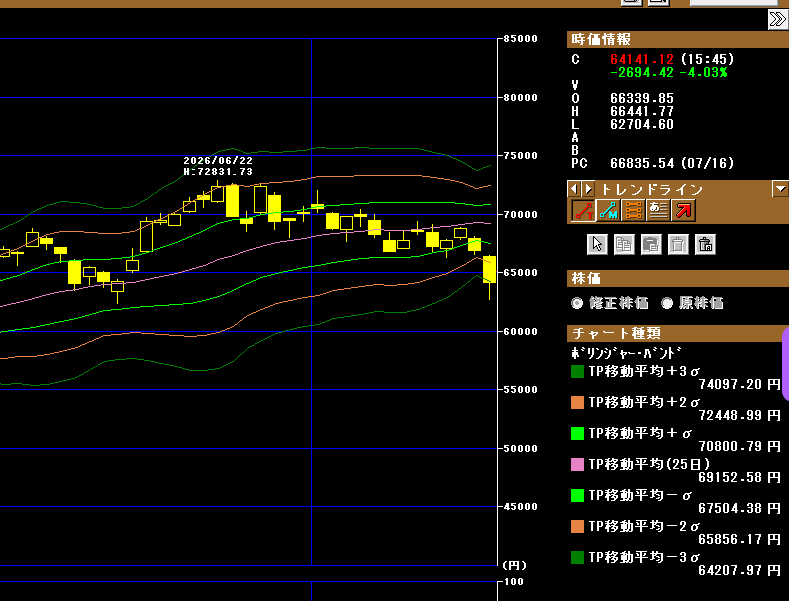Click the ボリンジャーバンド chart type label
Screen dimensions: 789x601
[627, 352]
